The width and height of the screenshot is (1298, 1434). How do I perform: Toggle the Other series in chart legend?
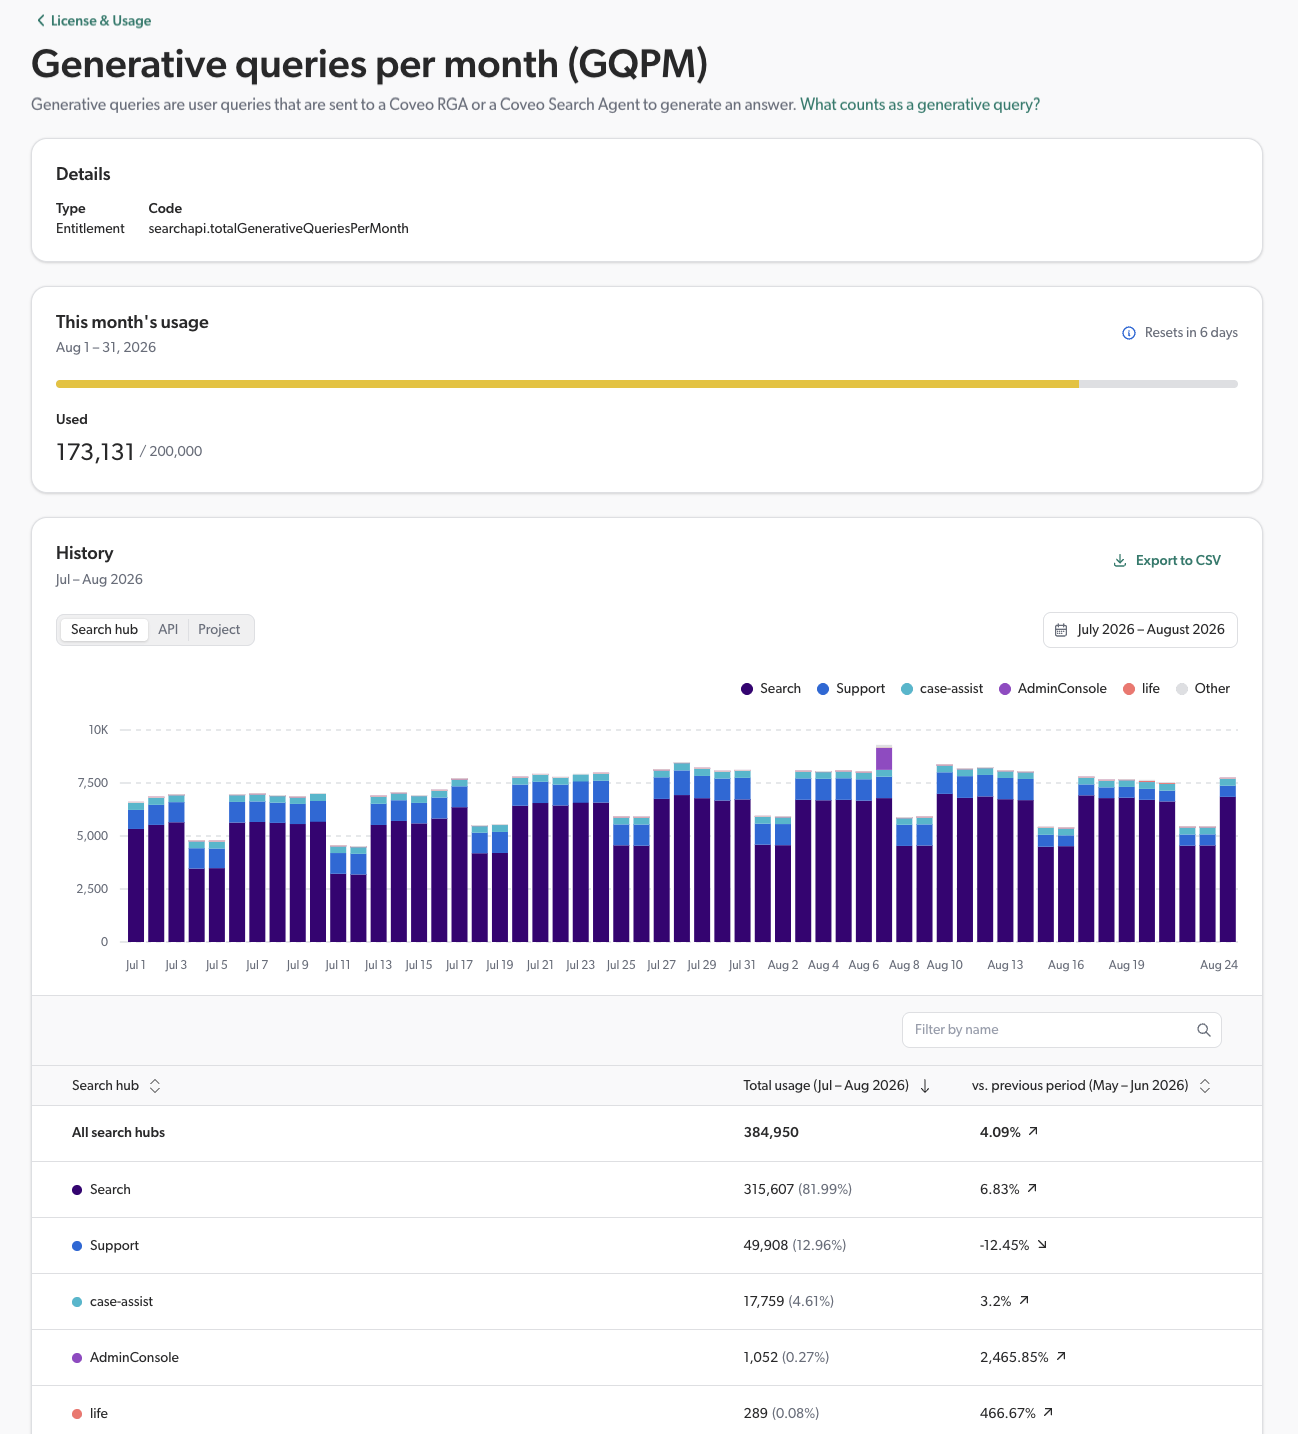1203,689
